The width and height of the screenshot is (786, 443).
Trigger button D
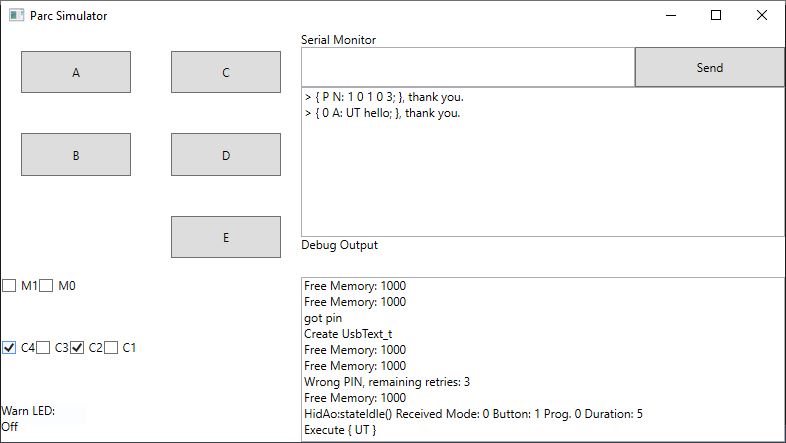[x=226, y=155]
